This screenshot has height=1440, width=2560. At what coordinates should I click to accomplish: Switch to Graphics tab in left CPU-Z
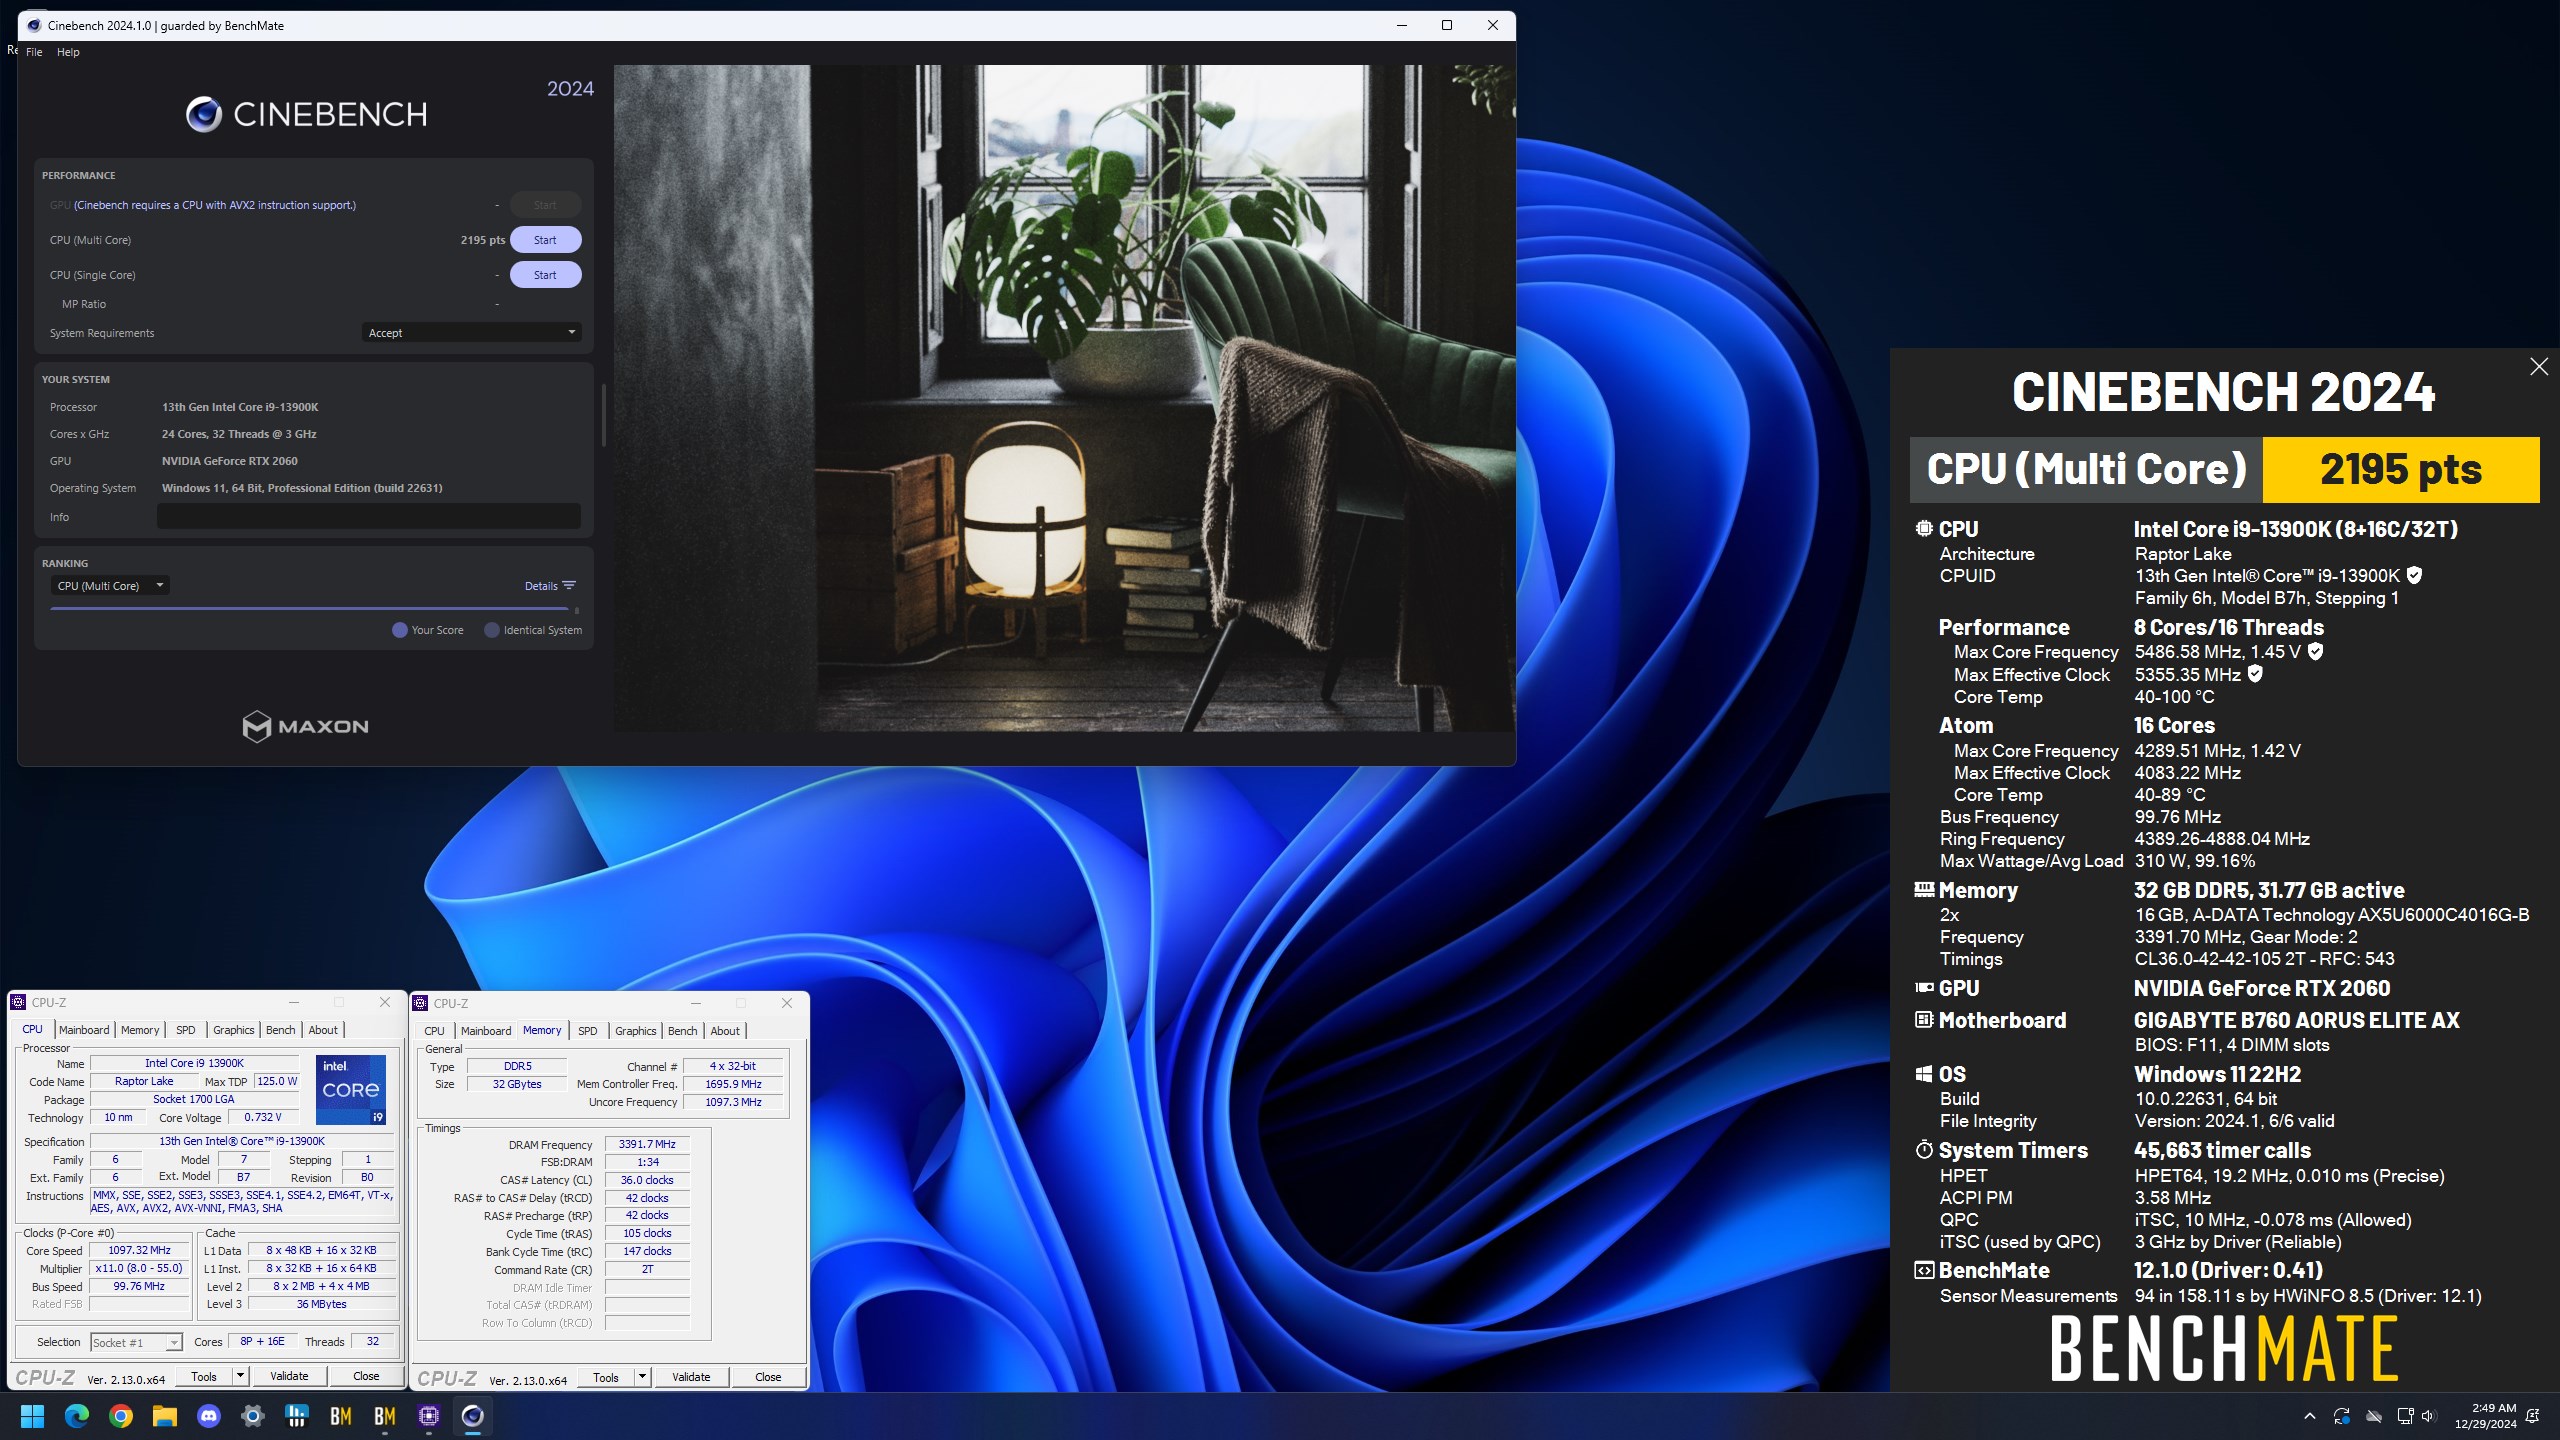234,1030
